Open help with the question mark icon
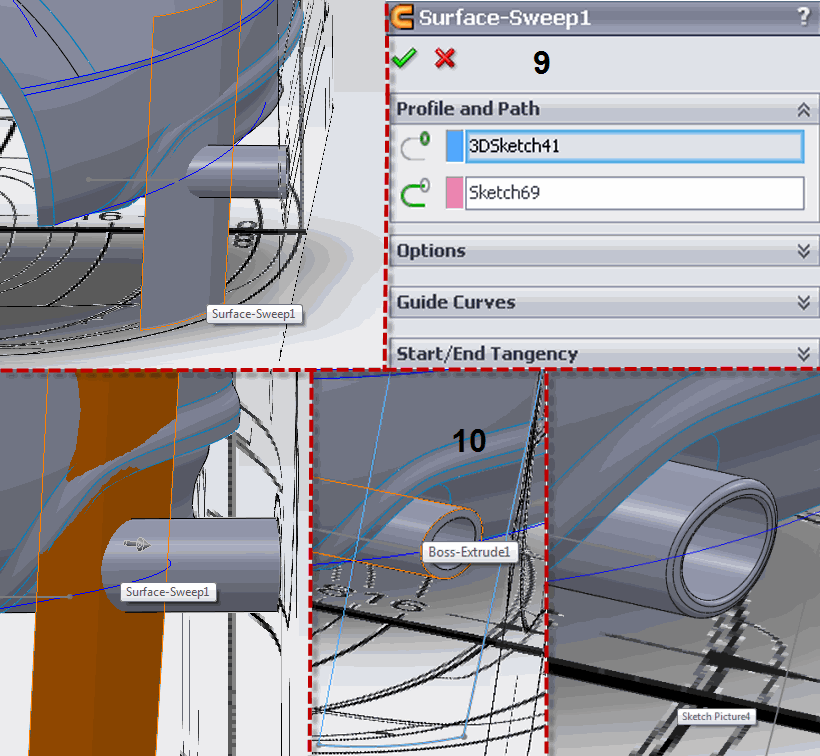 coord(803,17)
